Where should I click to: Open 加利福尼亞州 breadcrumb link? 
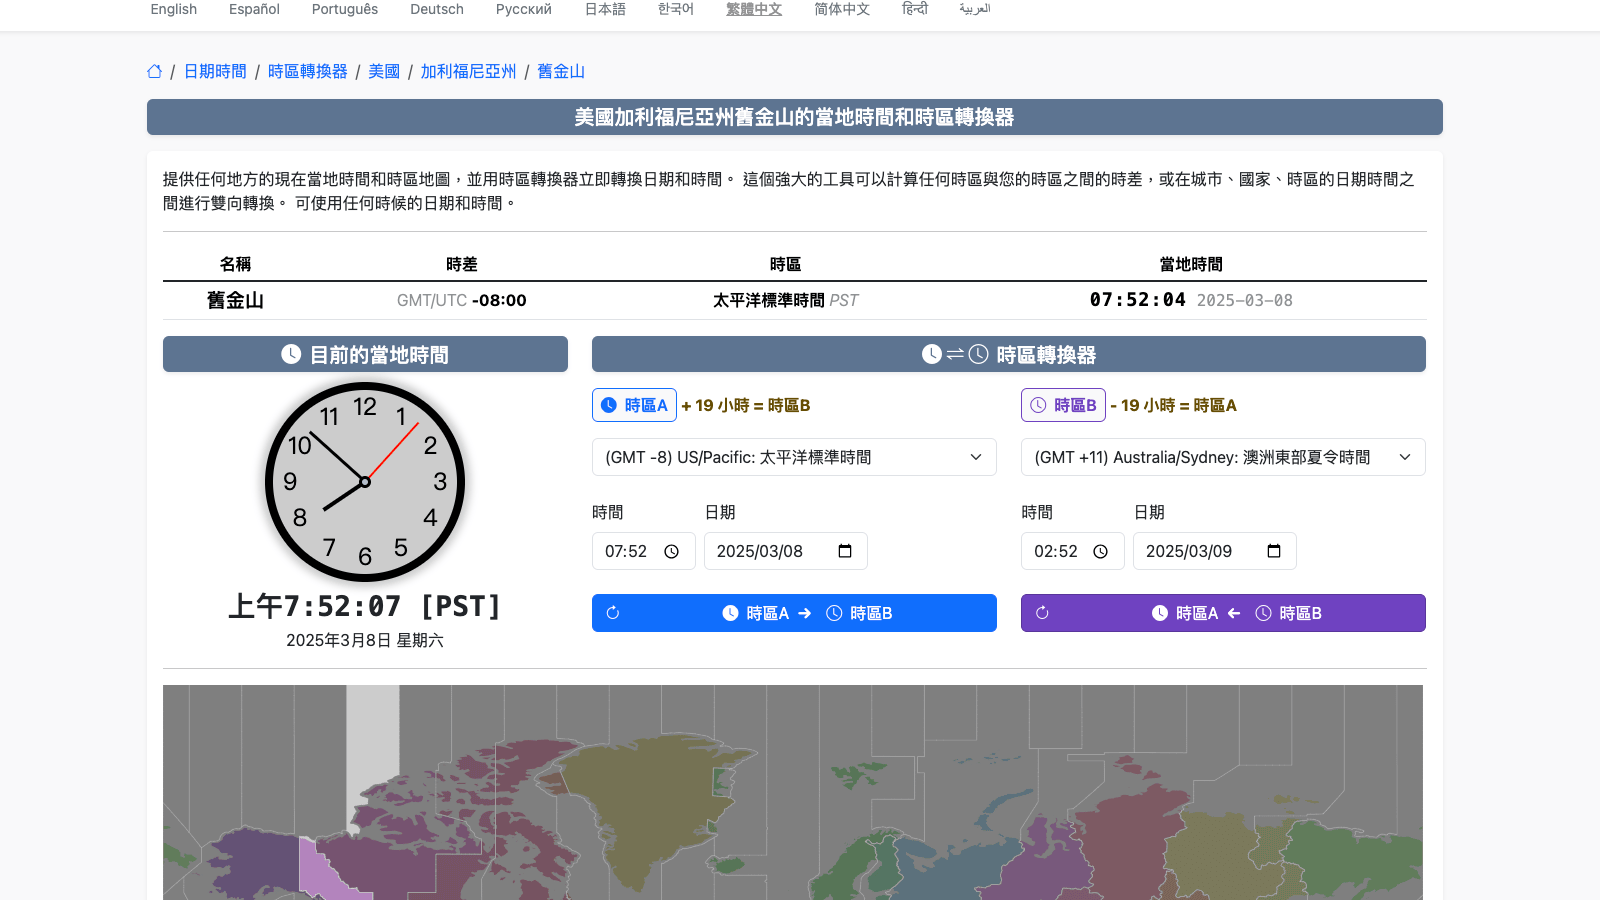pos(468,71)
